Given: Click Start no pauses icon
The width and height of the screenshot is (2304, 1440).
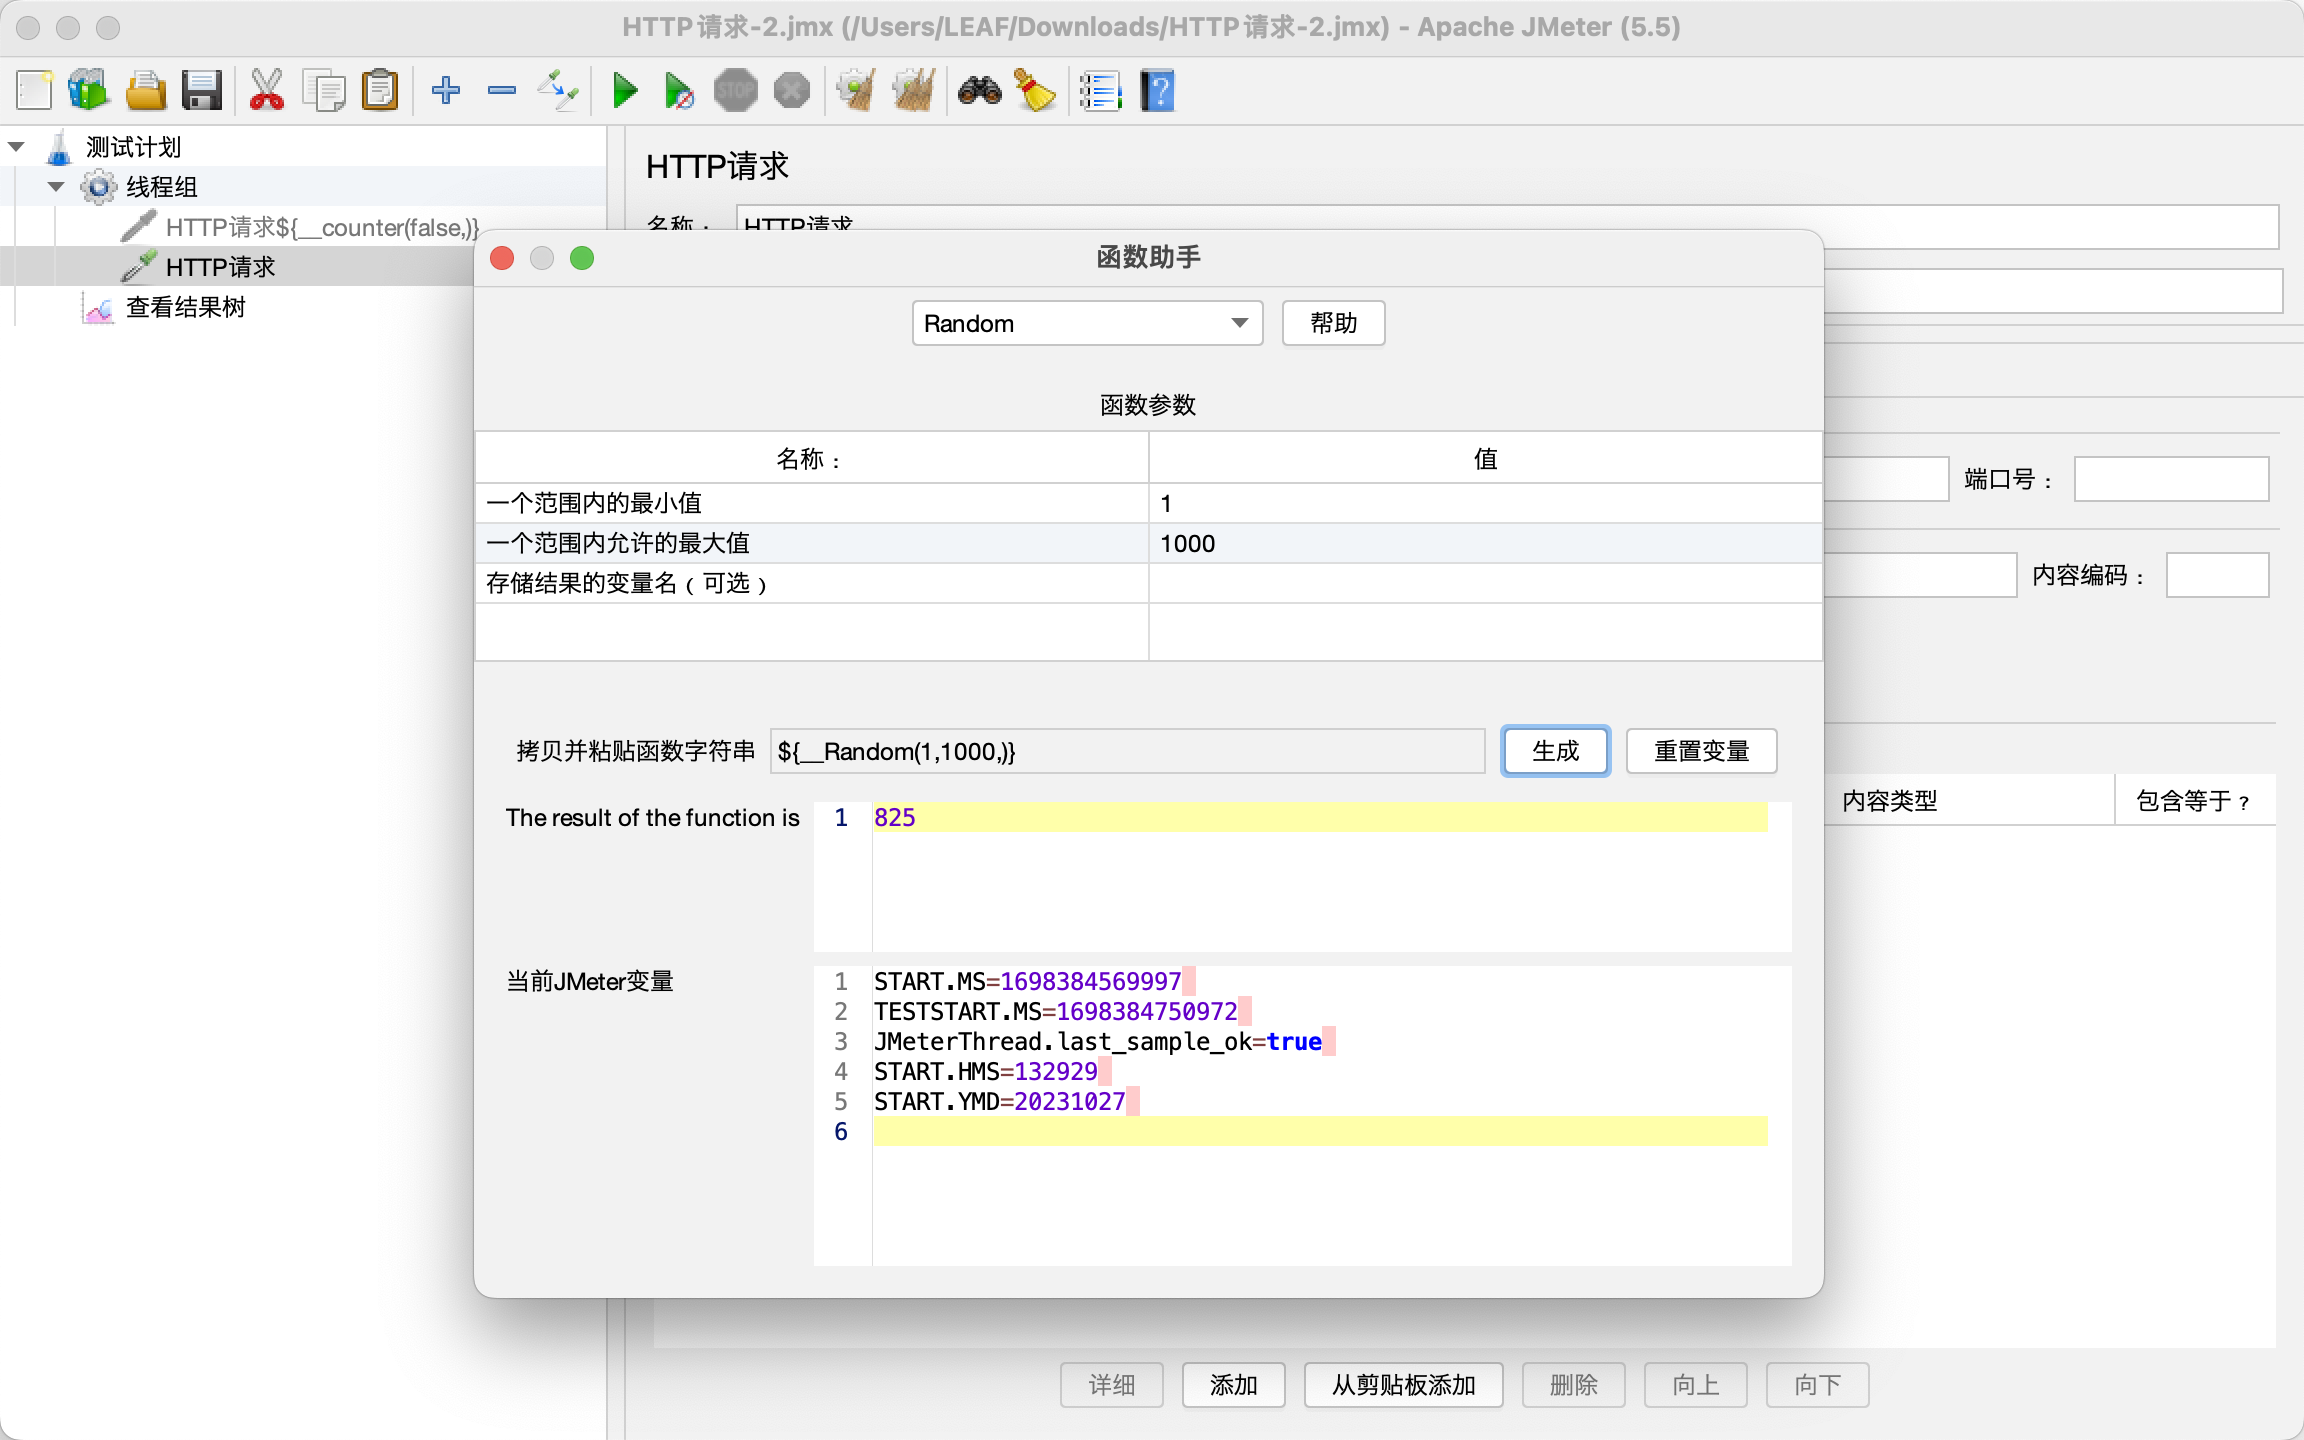Looking at the screenshot, I should (679, 91).
